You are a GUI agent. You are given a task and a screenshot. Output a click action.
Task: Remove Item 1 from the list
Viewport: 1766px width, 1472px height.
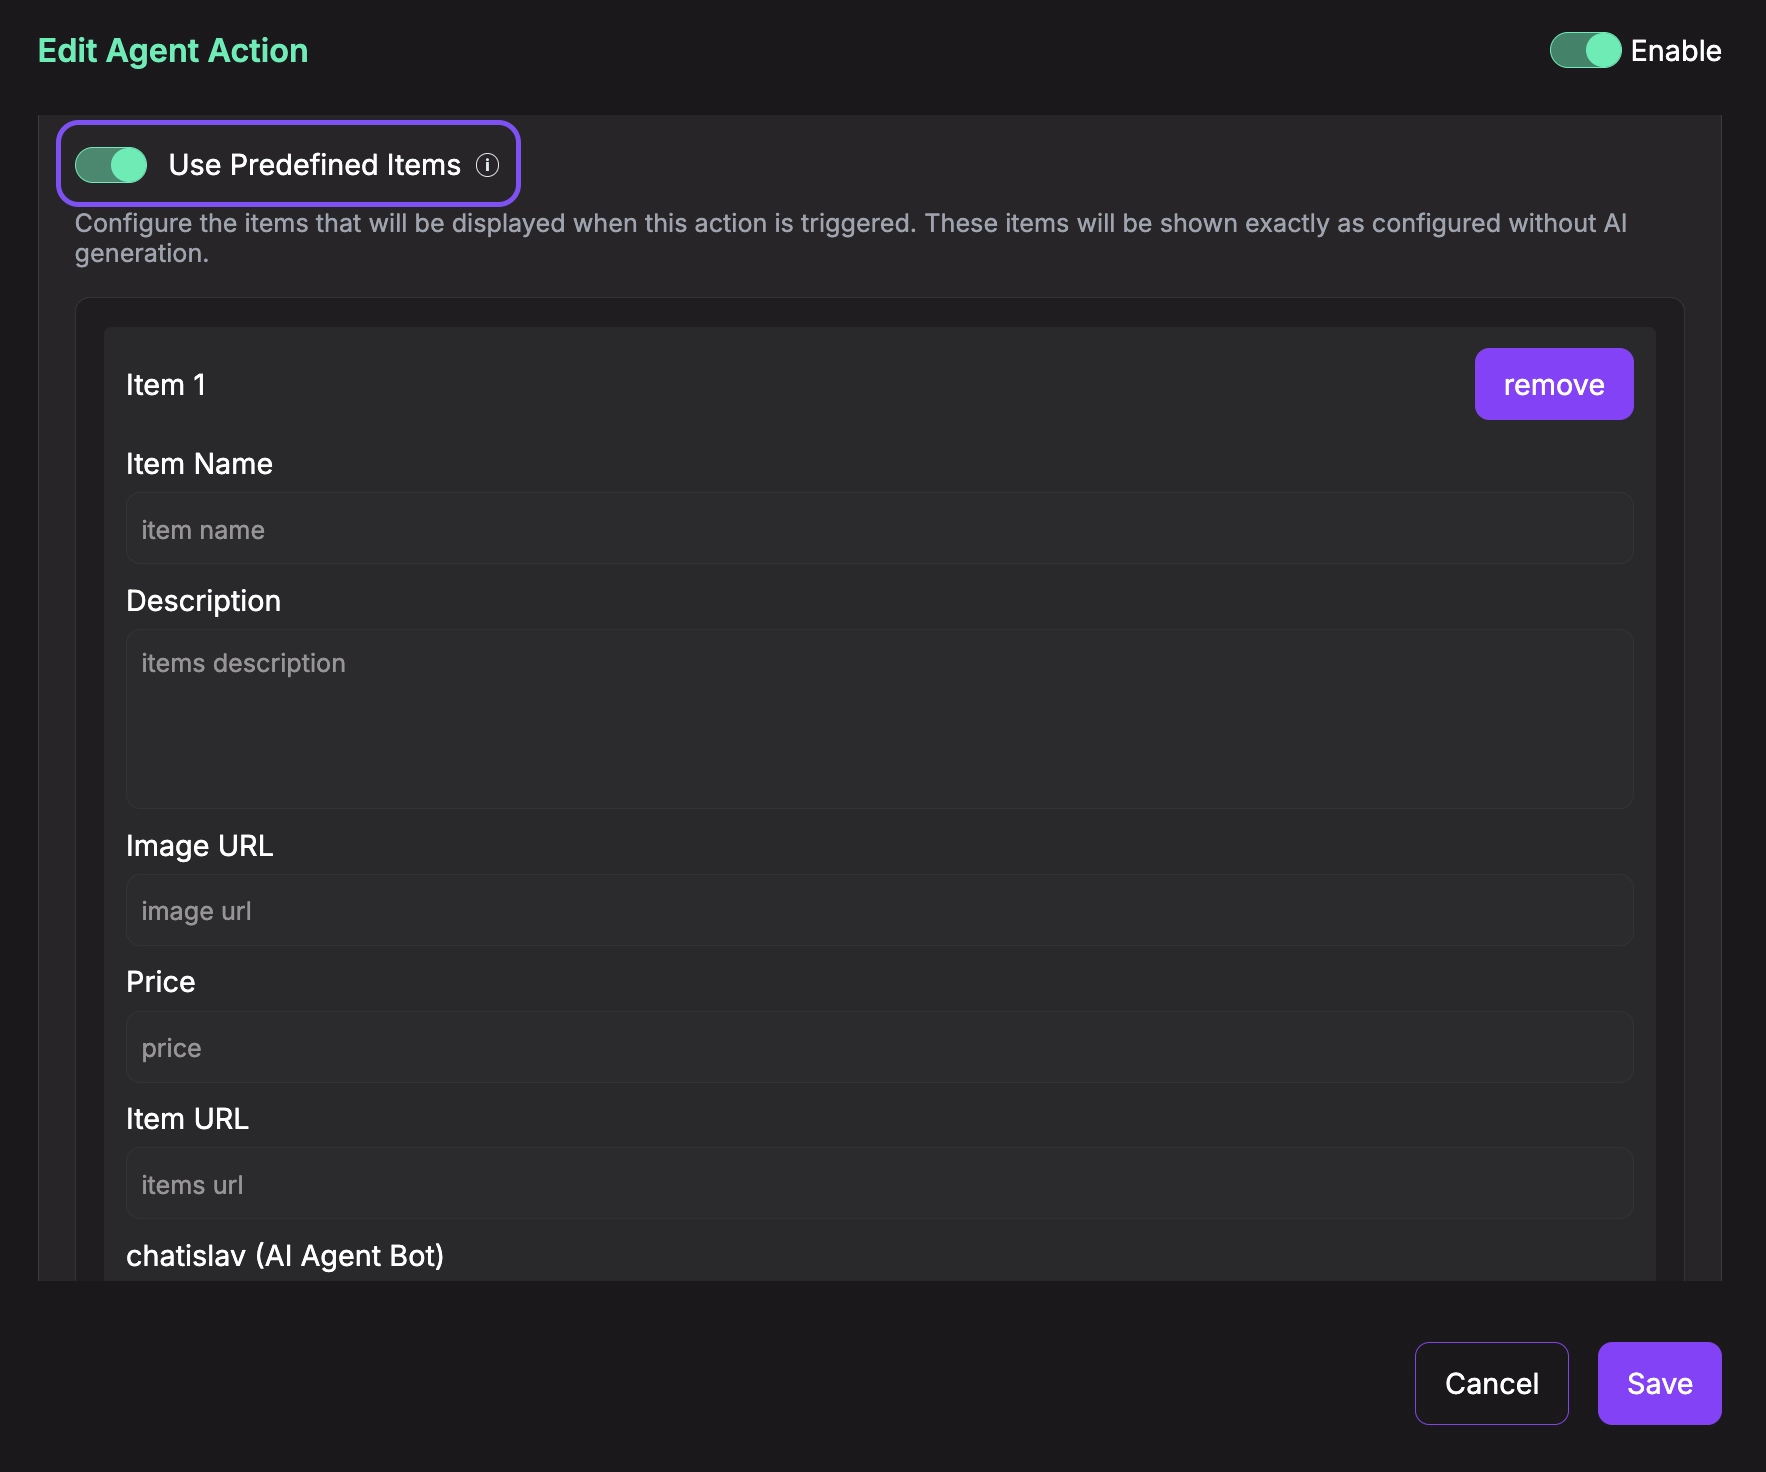coord(1553,383)
